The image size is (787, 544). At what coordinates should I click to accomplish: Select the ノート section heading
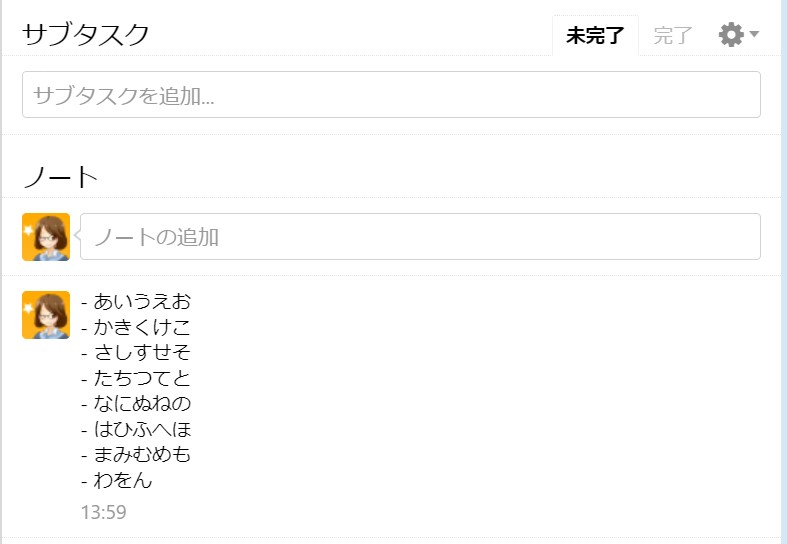tap(60, 177)
